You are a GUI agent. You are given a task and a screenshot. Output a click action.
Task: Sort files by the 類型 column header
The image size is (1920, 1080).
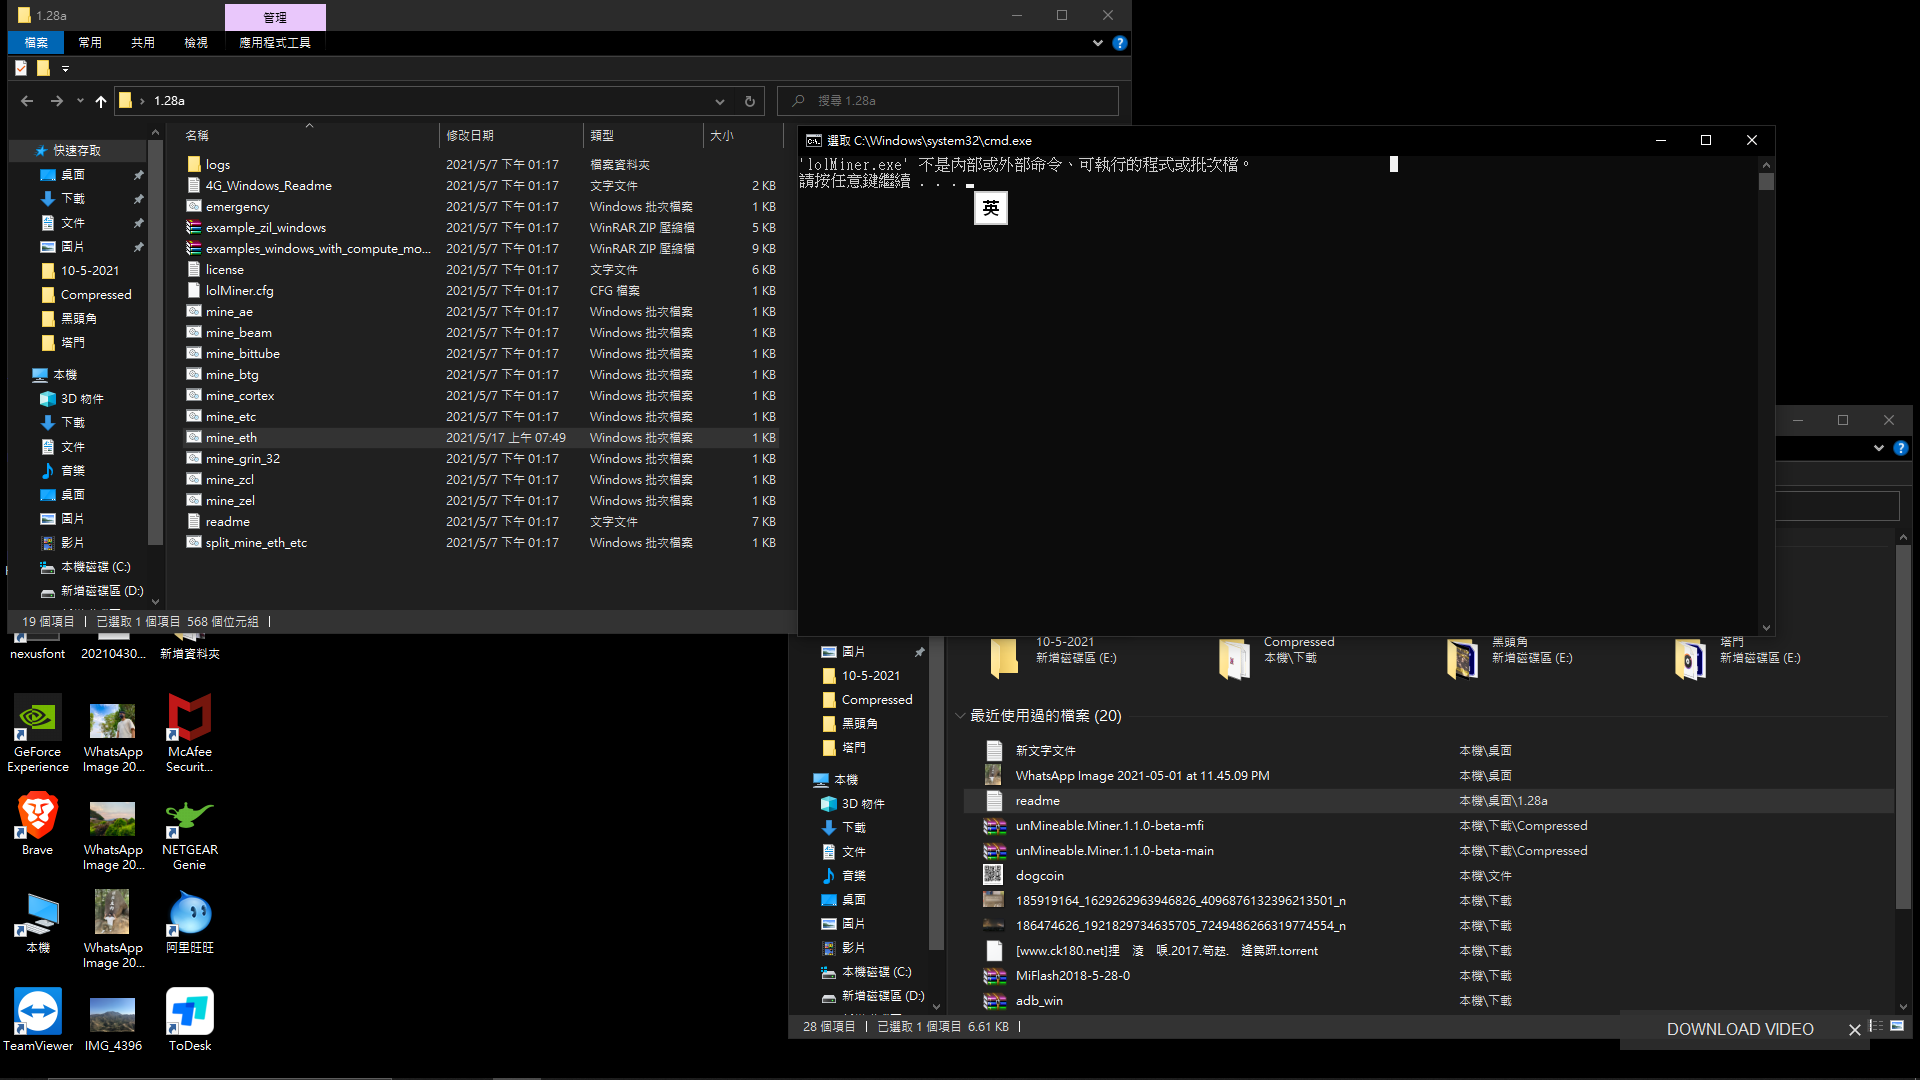[x=643, y=136]
